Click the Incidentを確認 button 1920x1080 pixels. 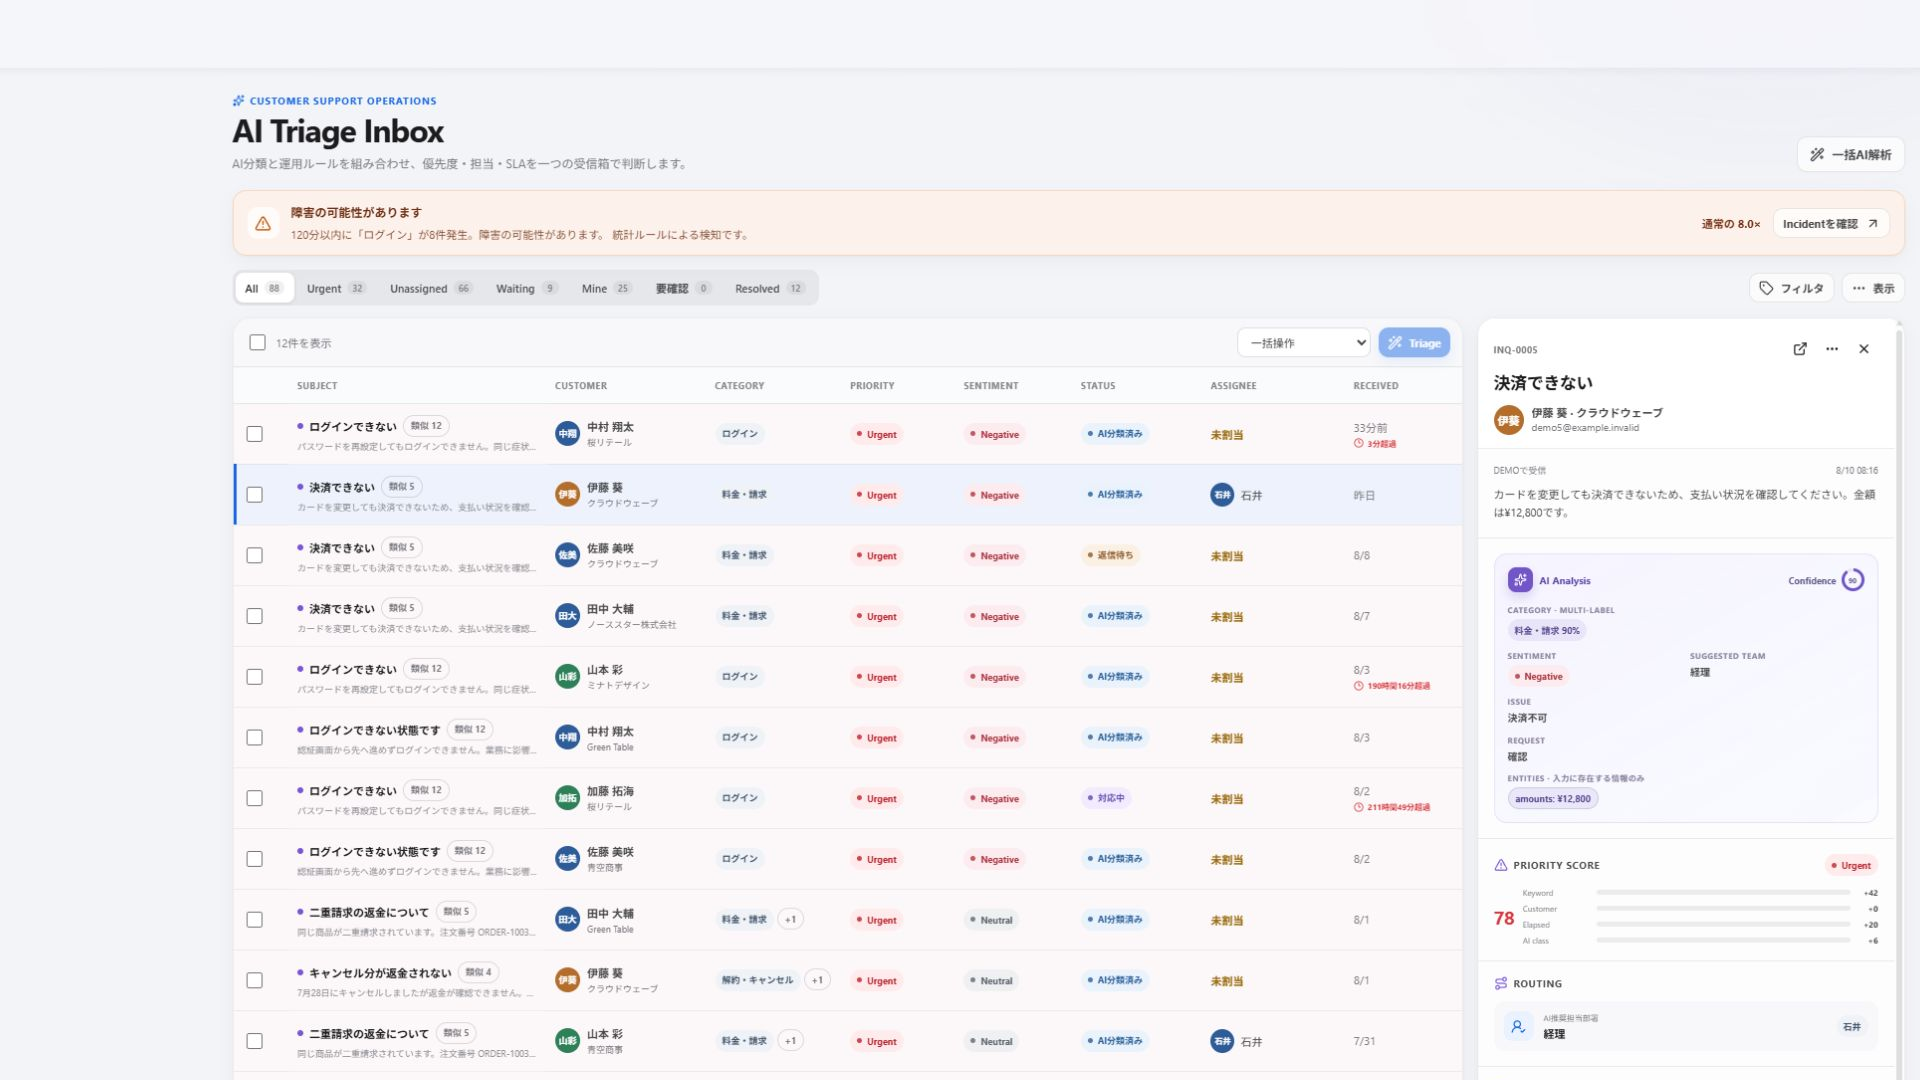(1830, 224)
